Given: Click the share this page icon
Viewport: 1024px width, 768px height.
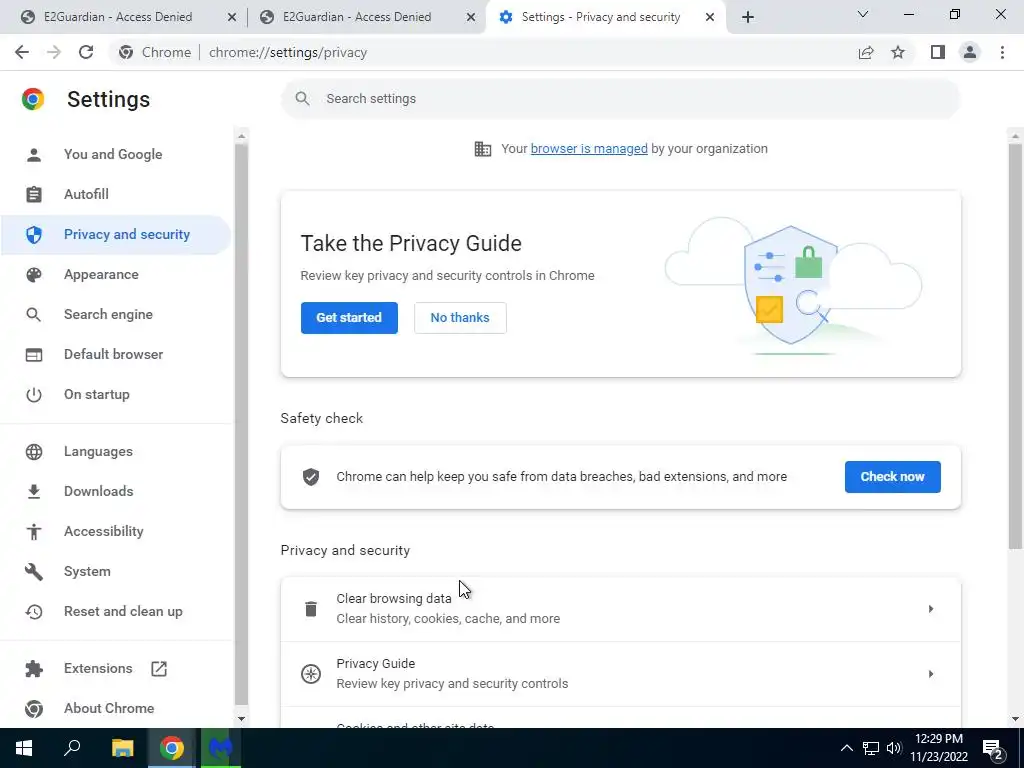Looking at the screenshot, I should click(x=866, y=52).
